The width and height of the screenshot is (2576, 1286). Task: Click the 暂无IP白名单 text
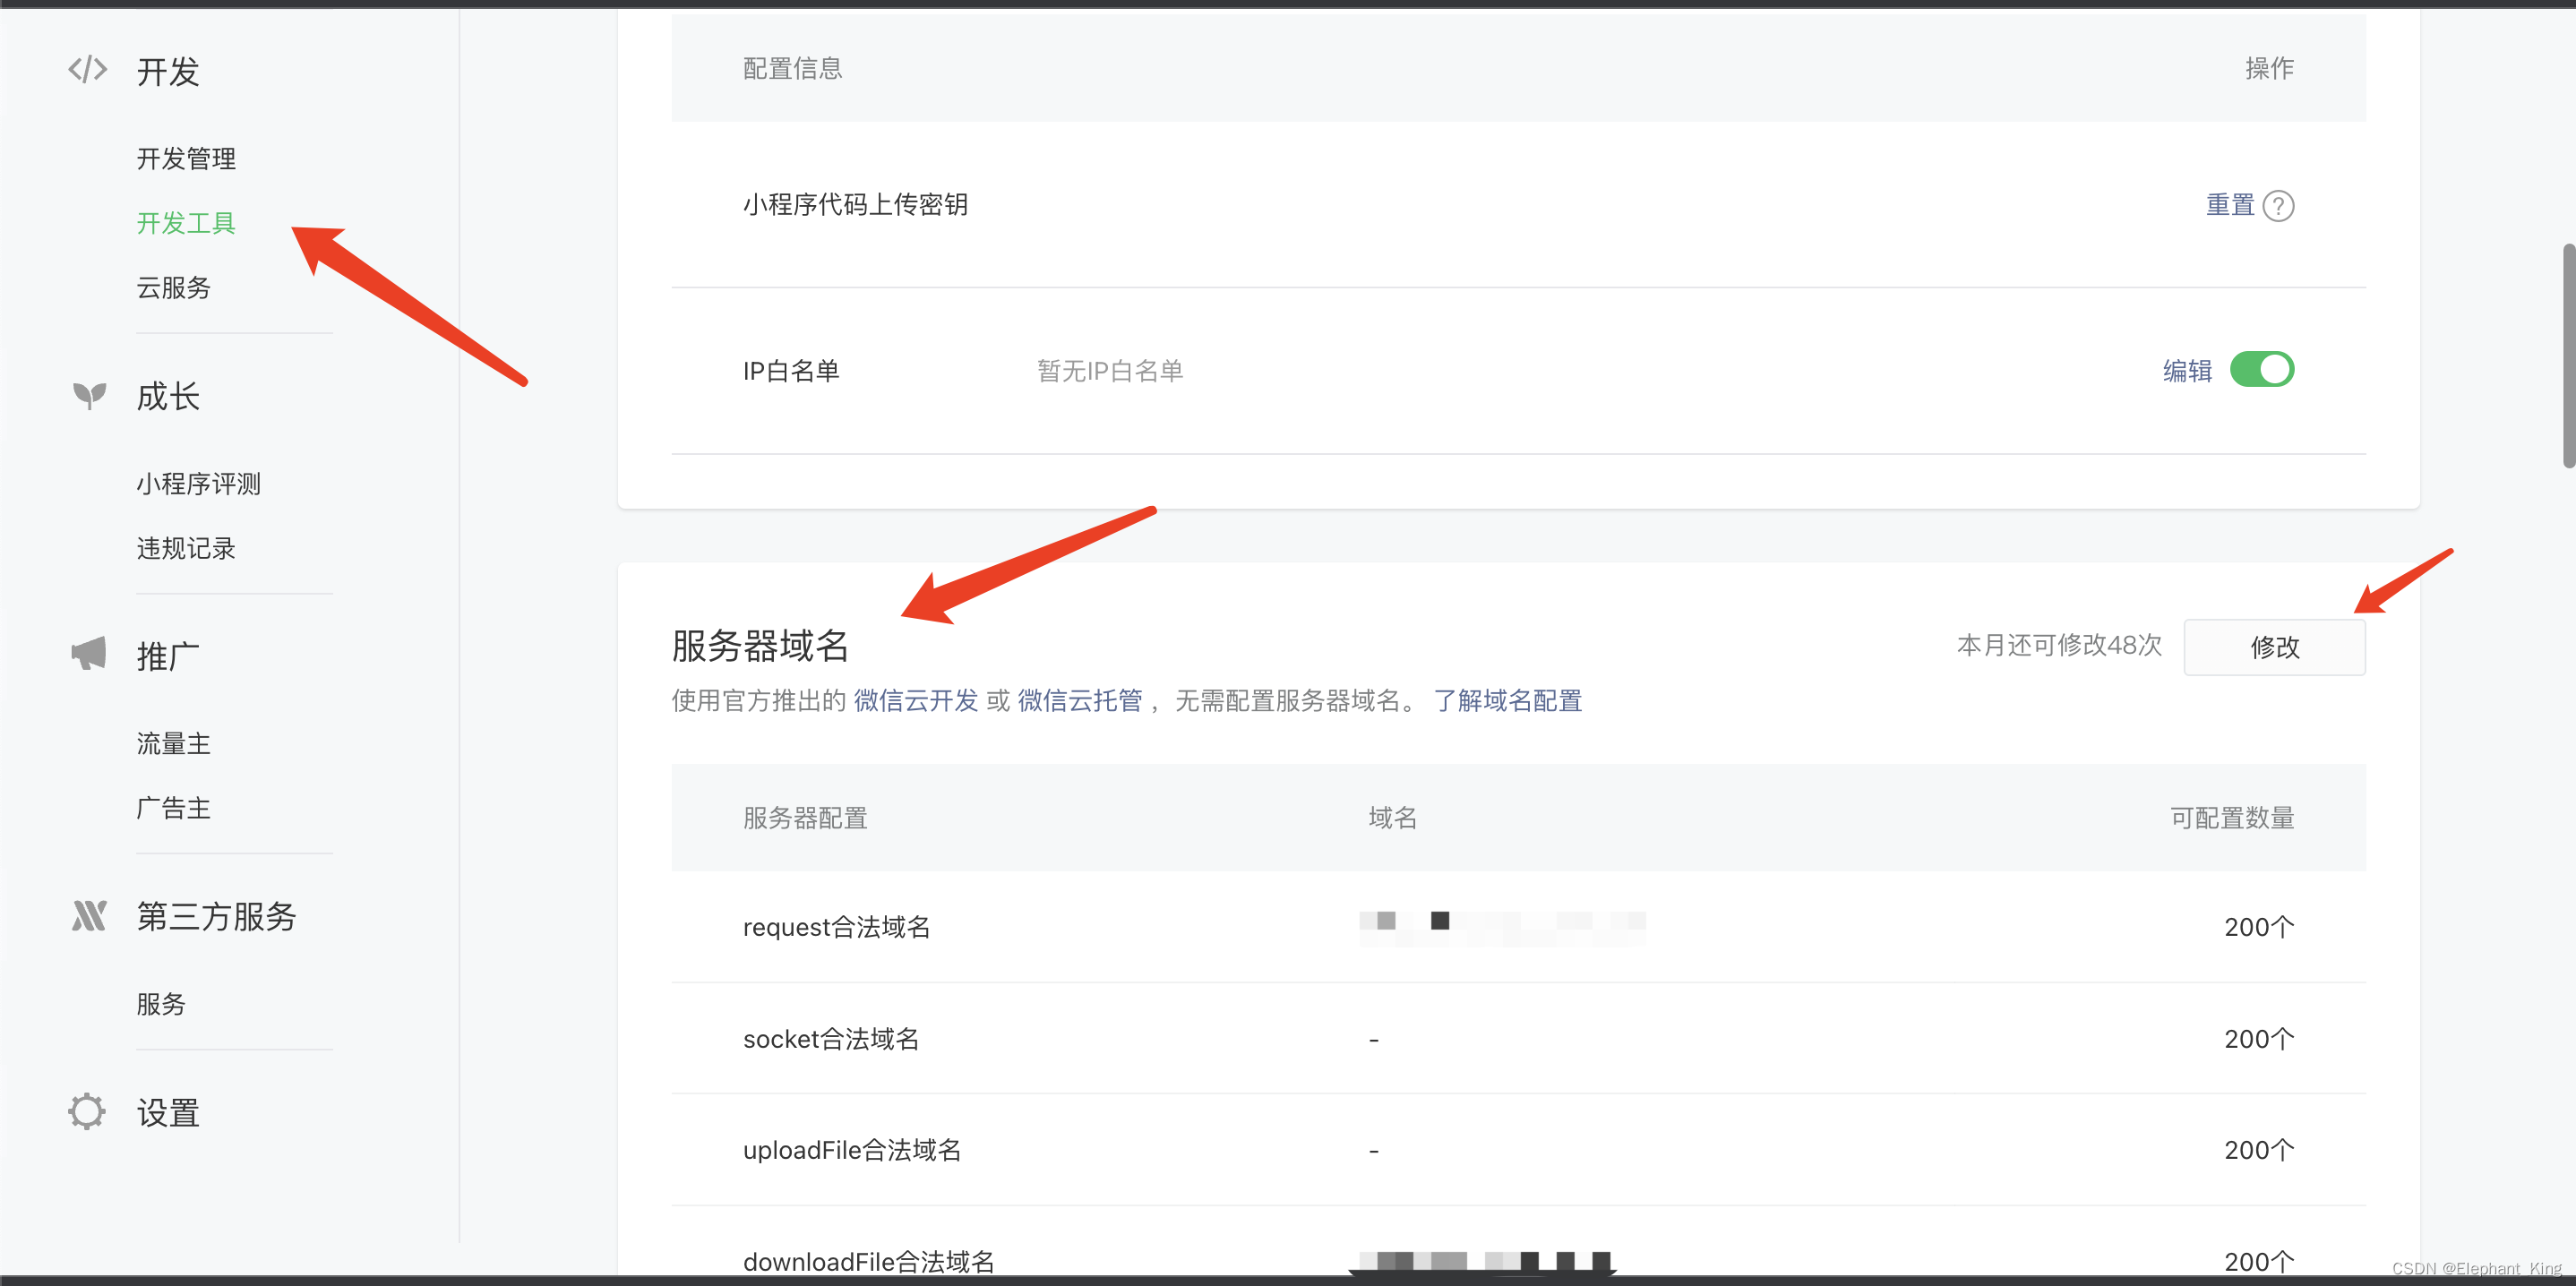[x=1110, y=371]
